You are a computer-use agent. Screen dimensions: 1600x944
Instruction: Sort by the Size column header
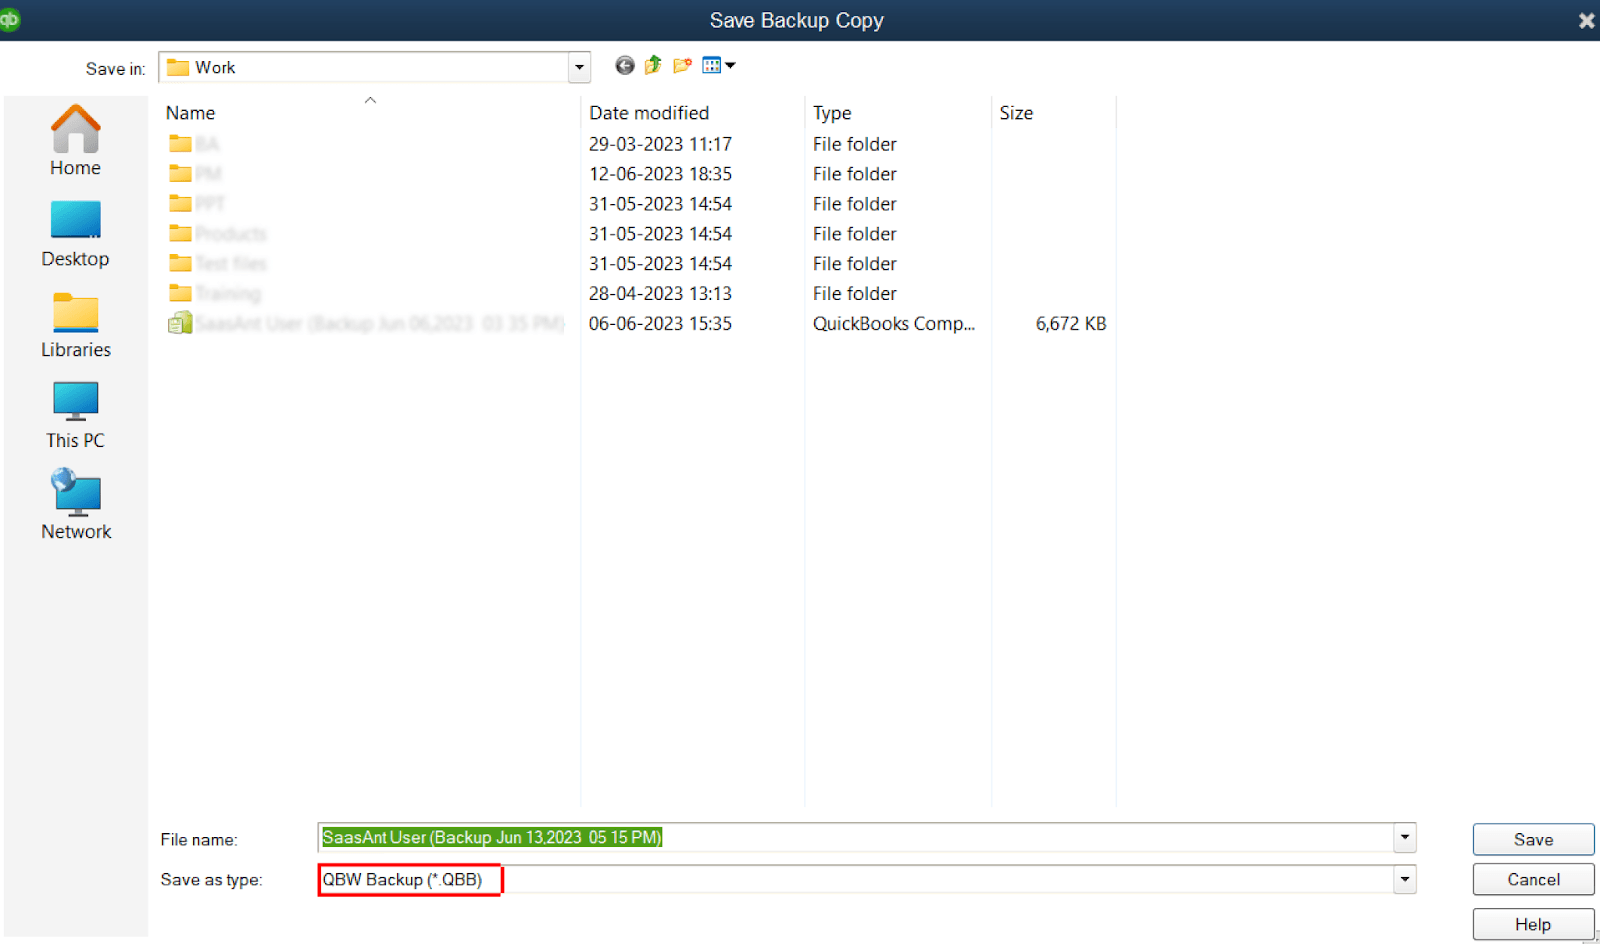coord(1016,113)
